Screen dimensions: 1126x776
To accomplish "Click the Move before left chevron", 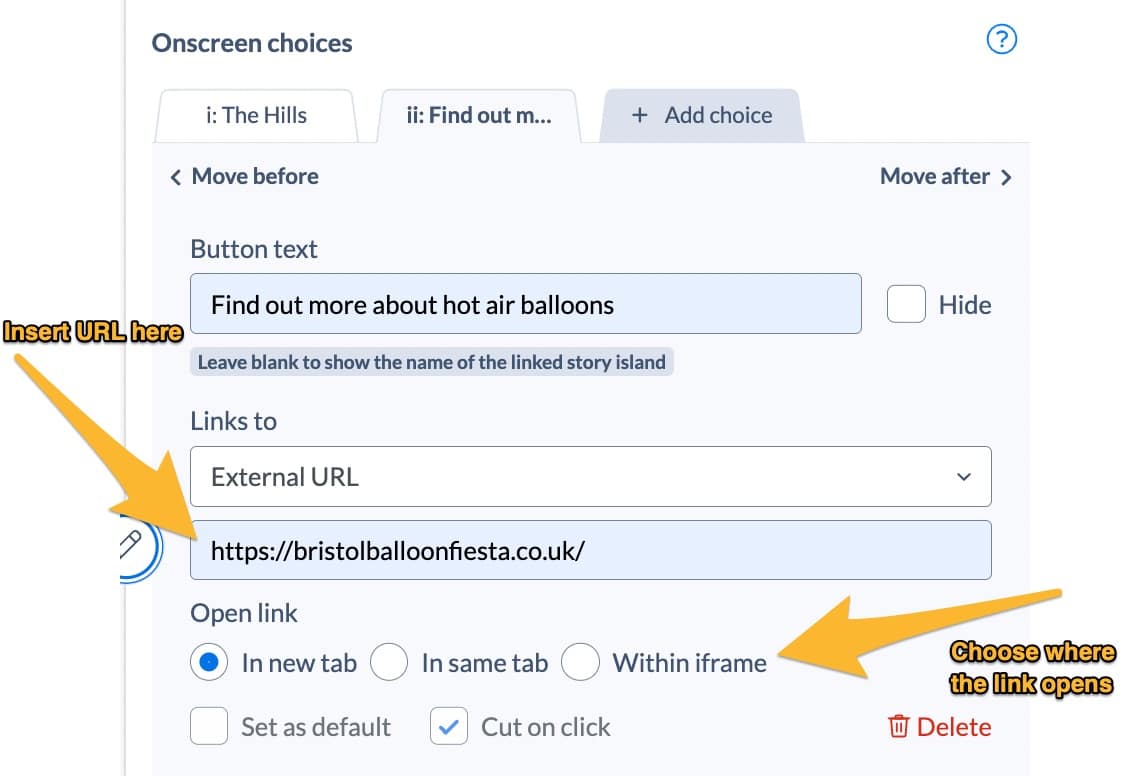I will pyautogui.click(x=175, y=177).
